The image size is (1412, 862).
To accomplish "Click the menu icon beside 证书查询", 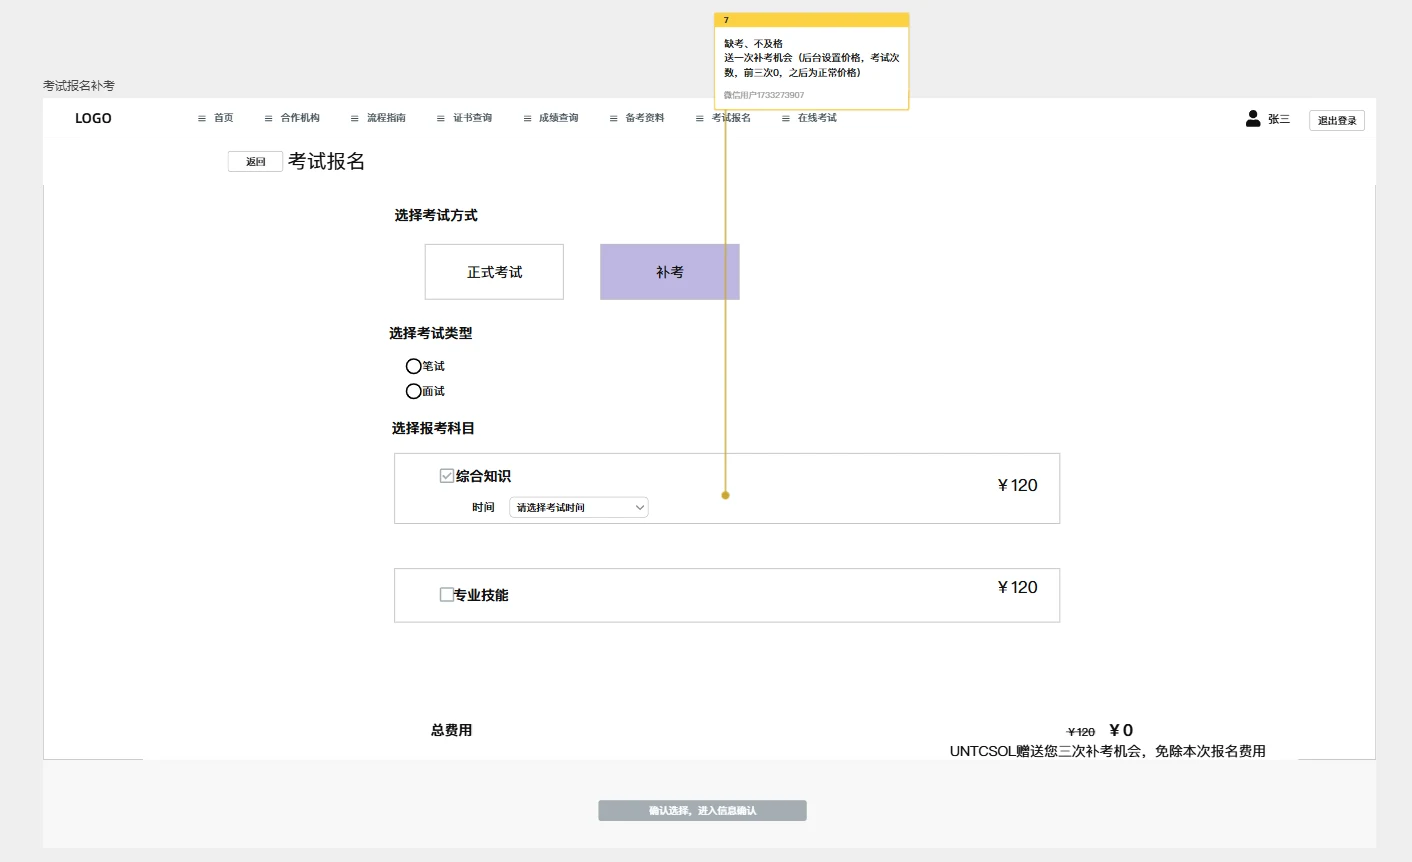I will [441, 118].
